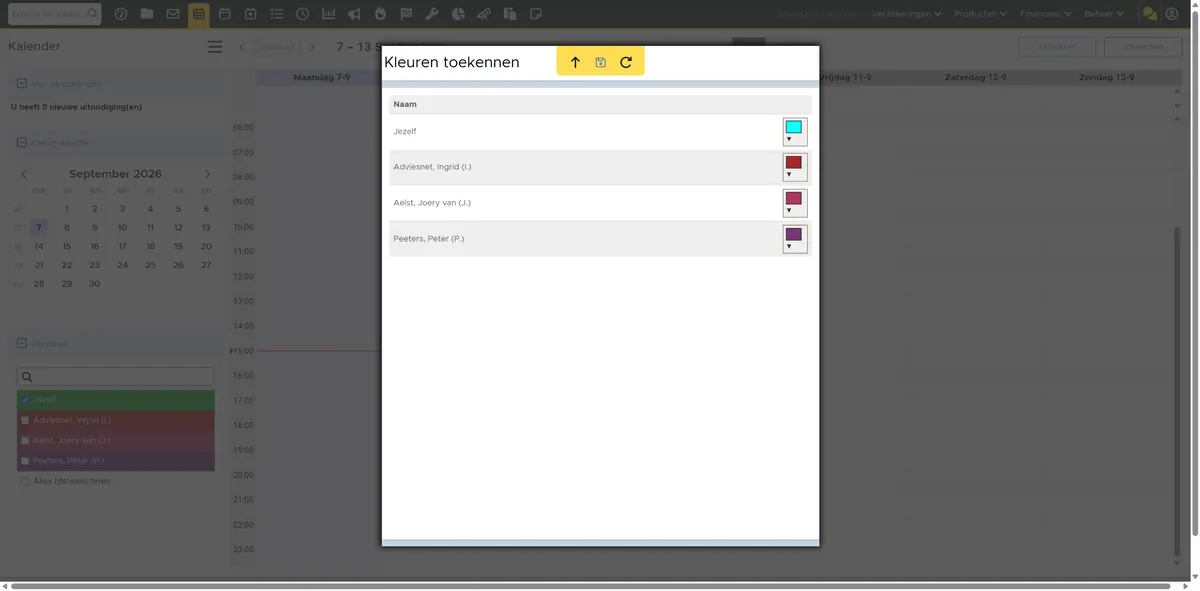Image resolution: width=1200 pixels, height=591 pixels.
Task: Open the chat bubbles icon
Action: 1150,14
